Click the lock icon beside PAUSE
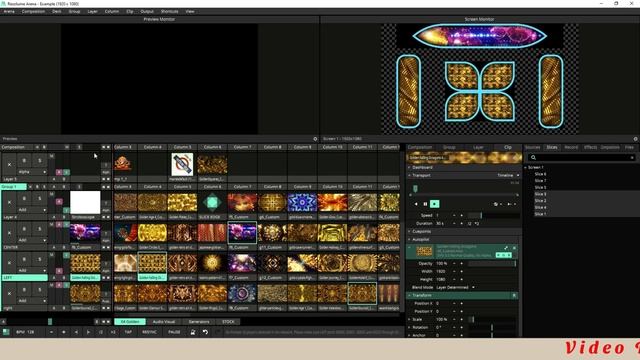640x360 pixels. click(193, 332)
